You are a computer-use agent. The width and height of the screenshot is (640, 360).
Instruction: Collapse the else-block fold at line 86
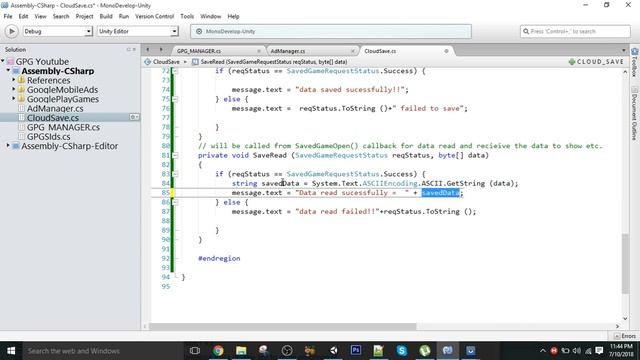click(175, 202)
